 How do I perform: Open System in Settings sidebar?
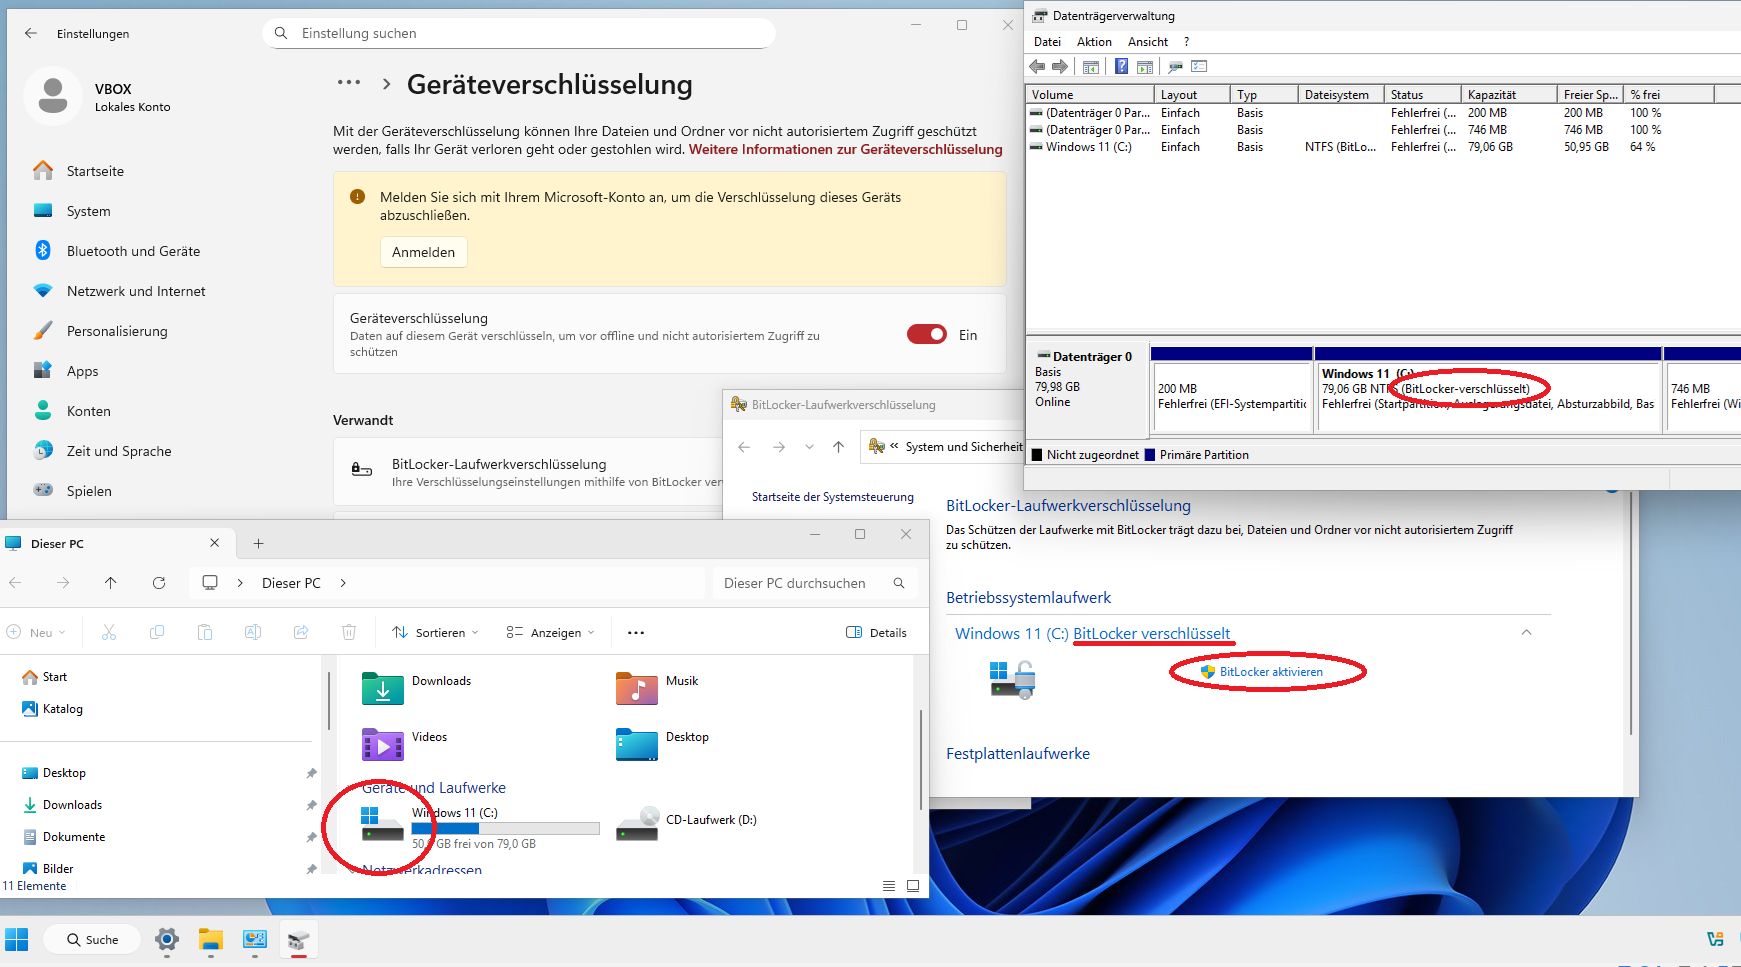[88, 211]
